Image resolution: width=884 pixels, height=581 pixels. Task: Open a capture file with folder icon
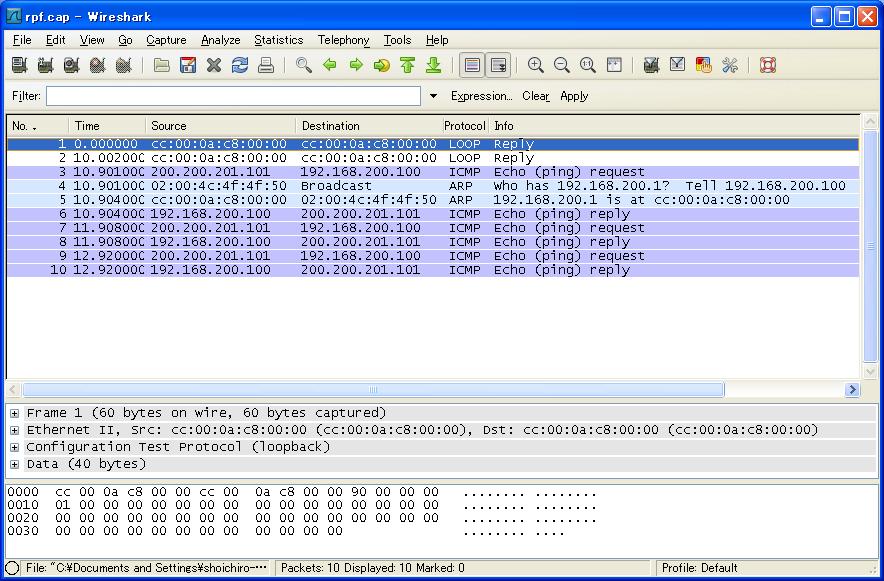[x=162, y=65]
